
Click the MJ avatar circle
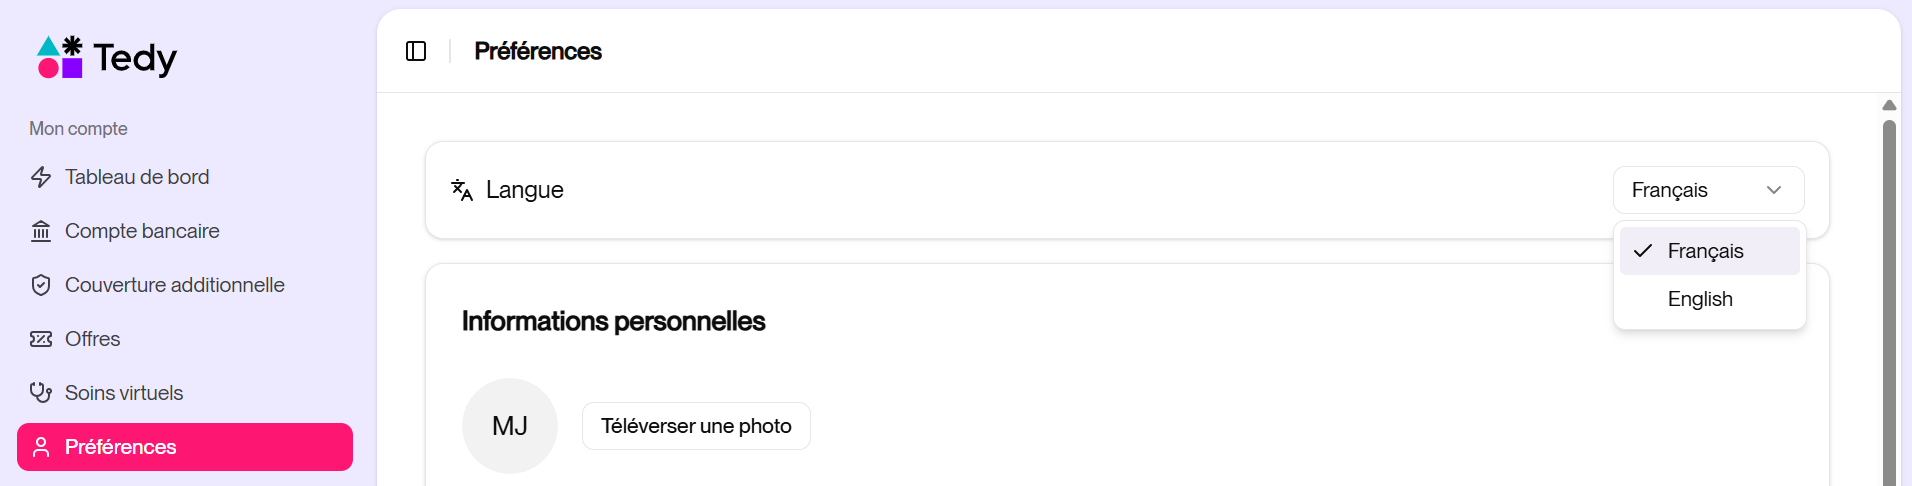click(x=510, y=426)
